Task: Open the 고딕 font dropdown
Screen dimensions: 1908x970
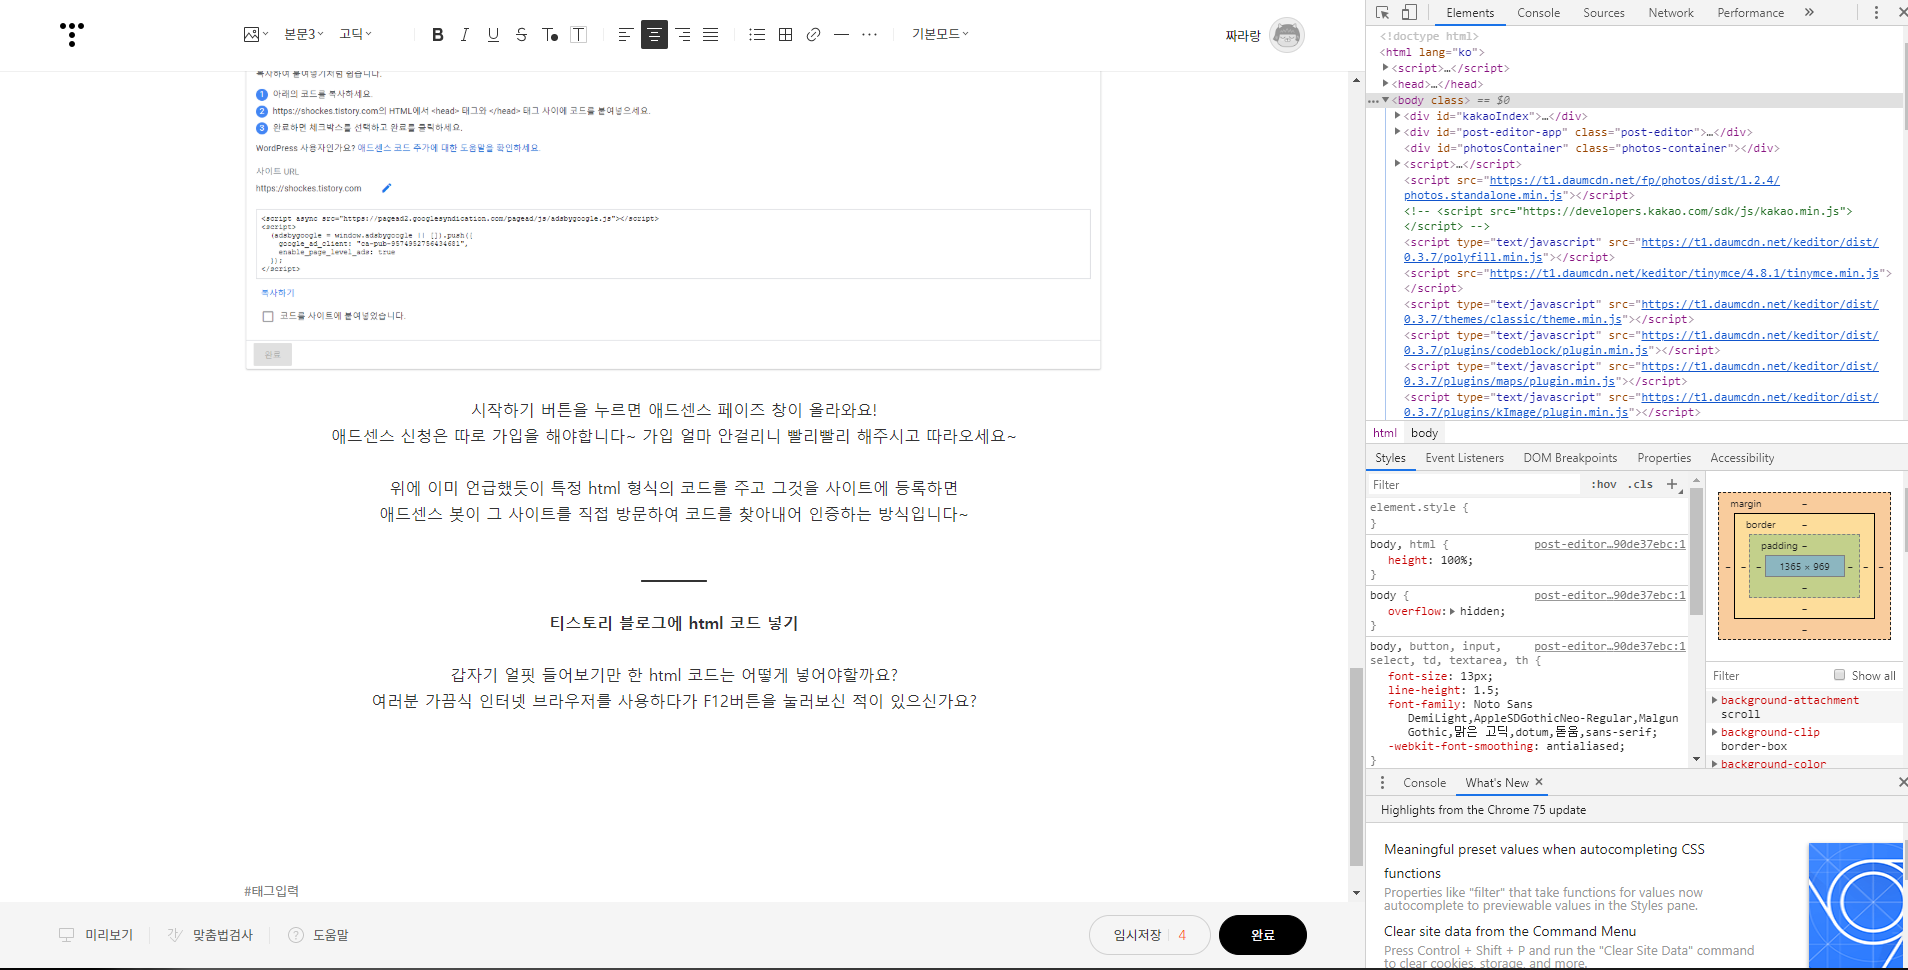Action: coord(355,34)
